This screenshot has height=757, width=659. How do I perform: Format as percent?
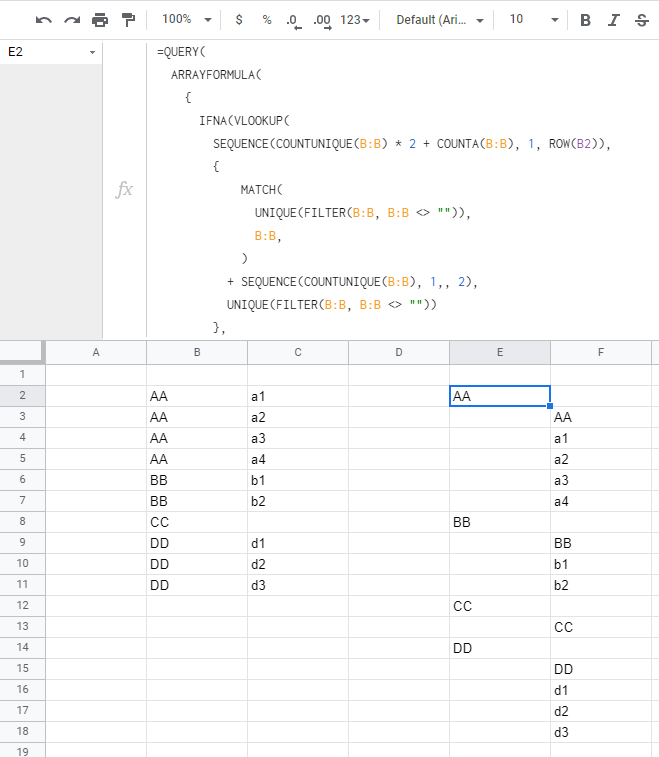(x=266, y=20)
